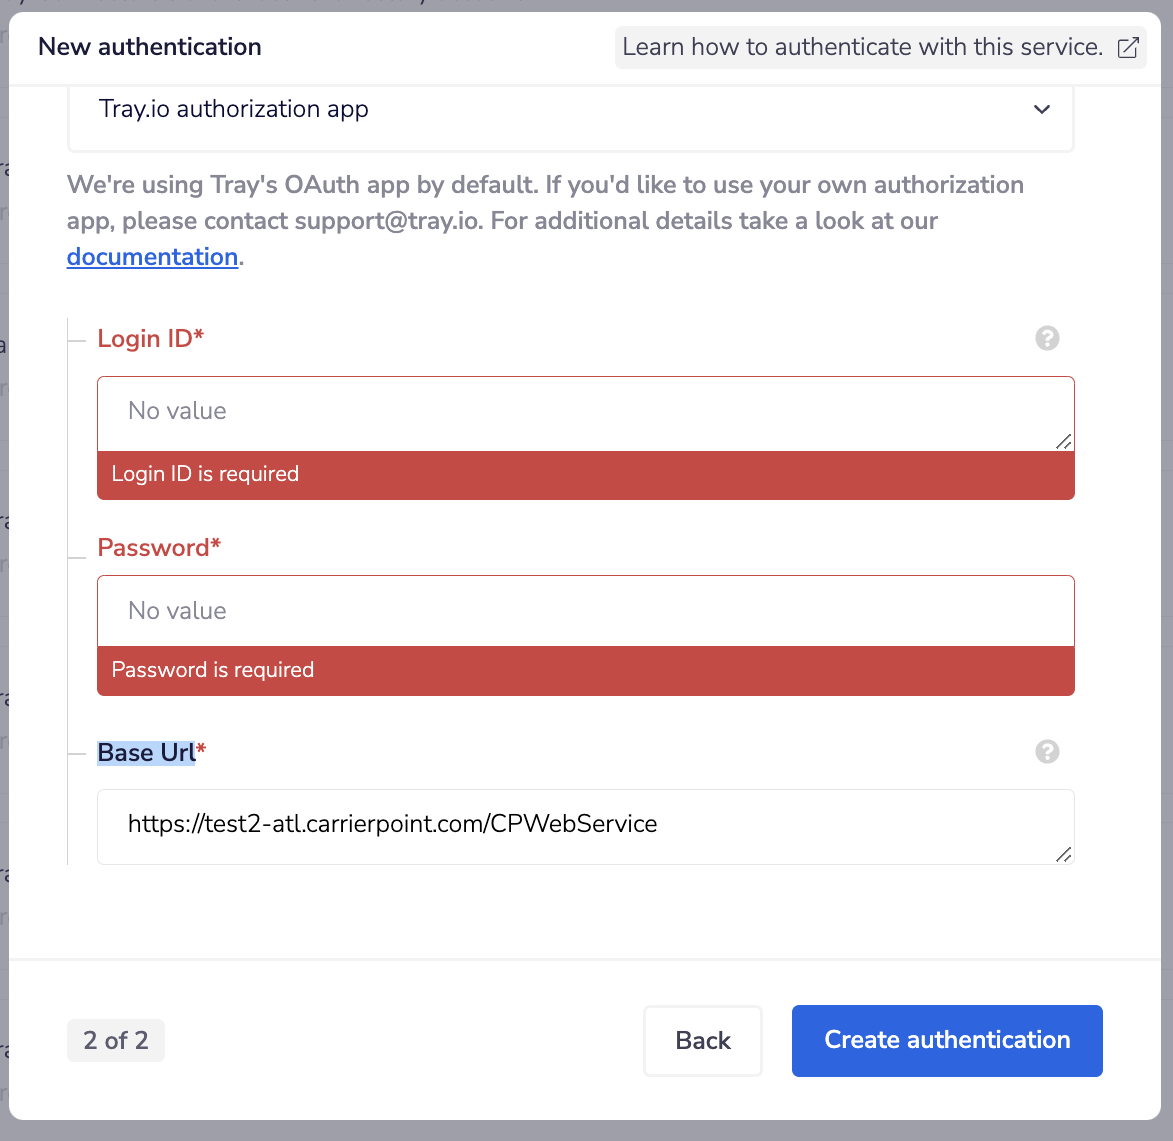The height and width of the screenshot is (1141, 1173).
Task: Open the documentation link
Action: point(152,257)
